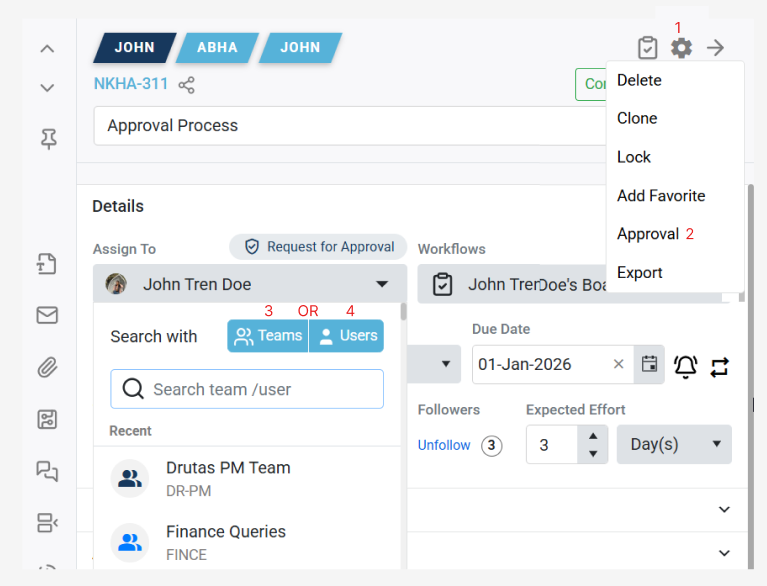
Task: Increase the Expected Effort value
Action: [593, 436]
